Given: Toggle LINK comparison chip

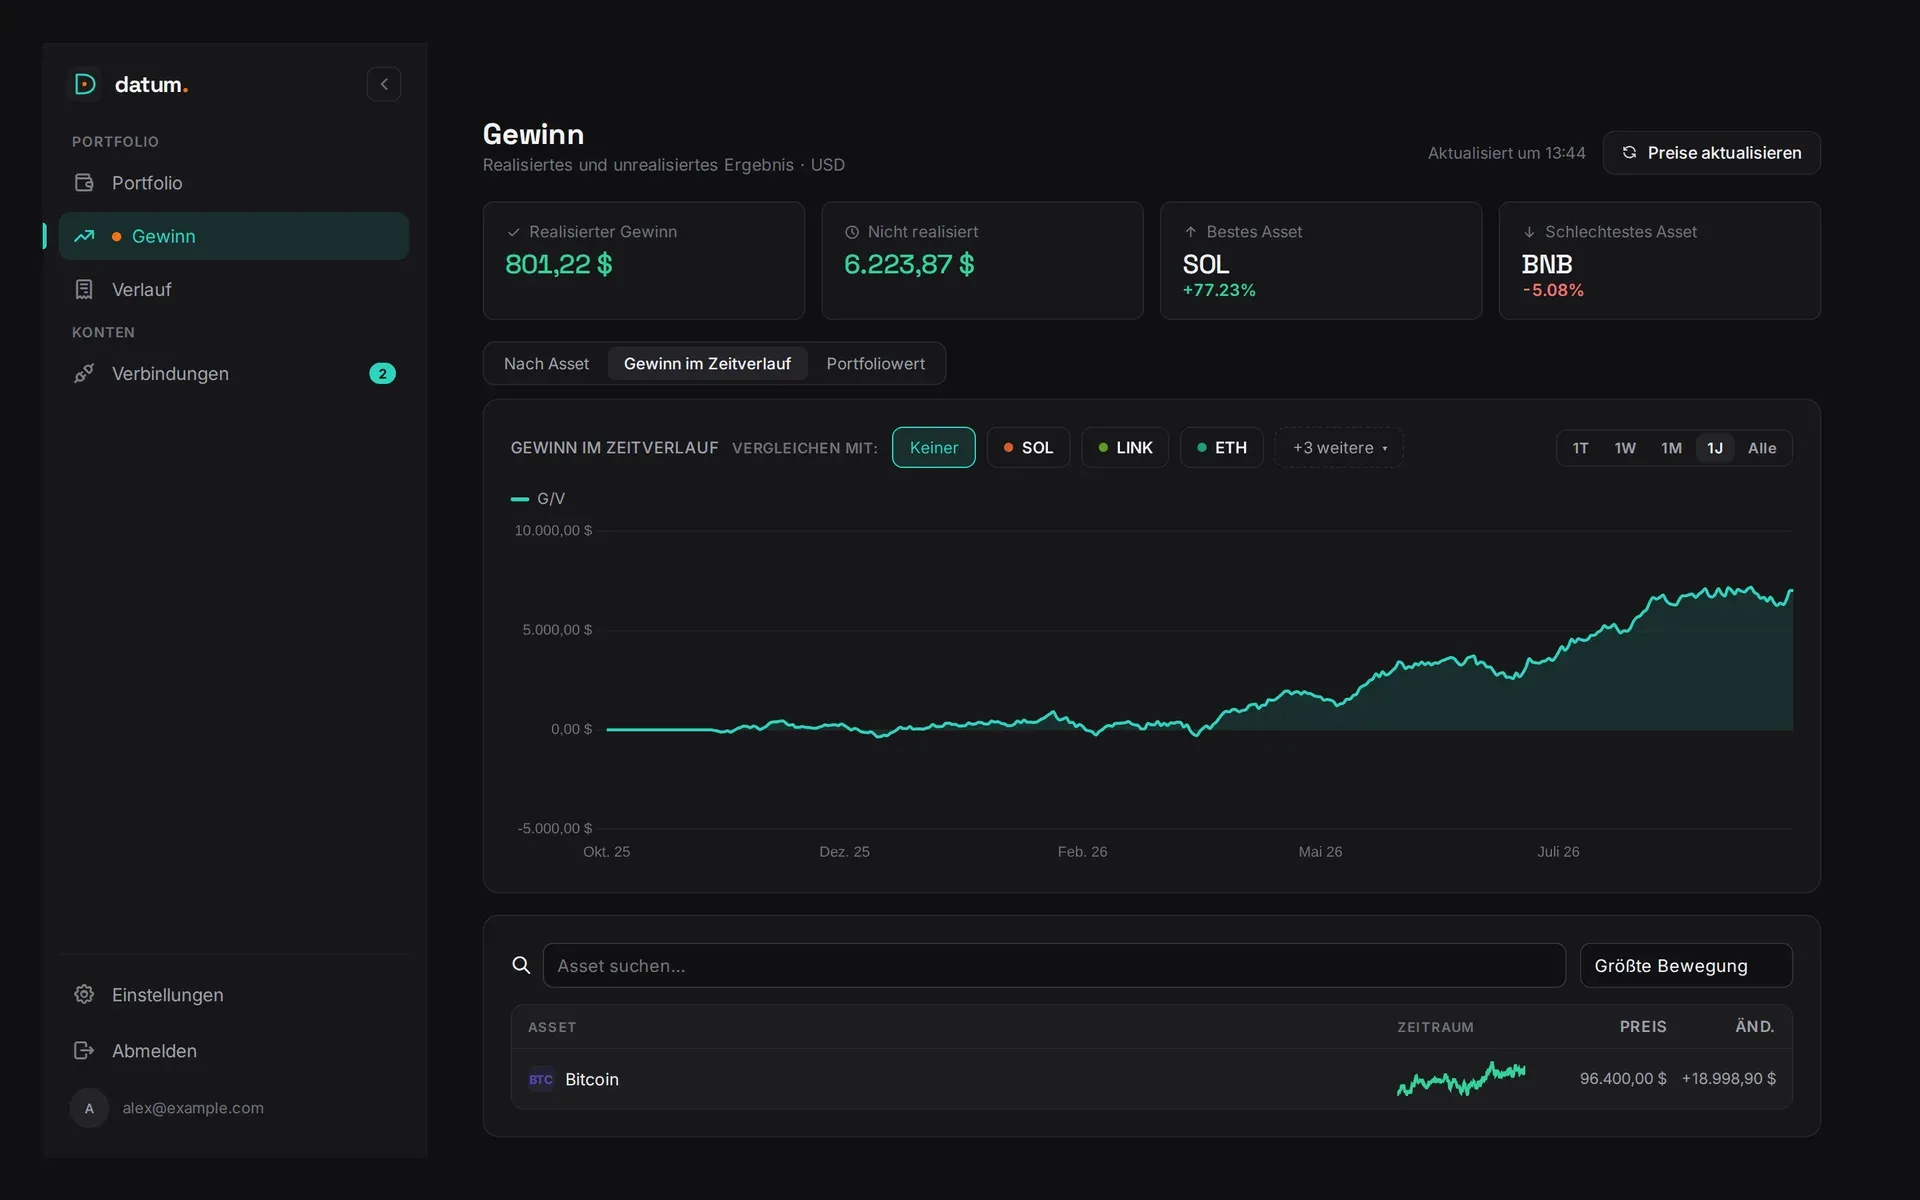Looking at the screenshot, I should click(1125, 448).
